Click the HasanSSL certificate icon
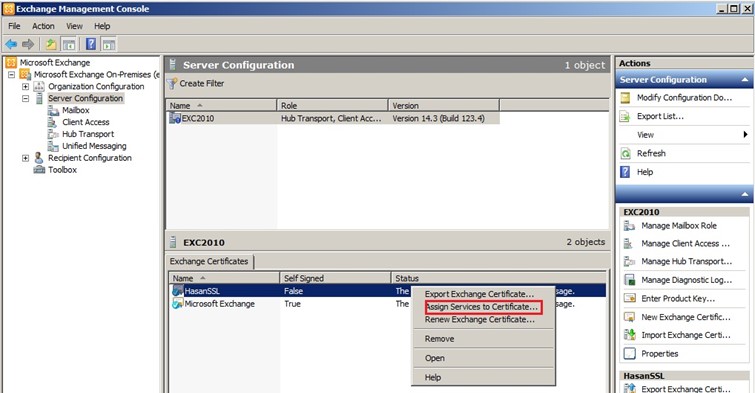755x393 pixels. (178, 290)
